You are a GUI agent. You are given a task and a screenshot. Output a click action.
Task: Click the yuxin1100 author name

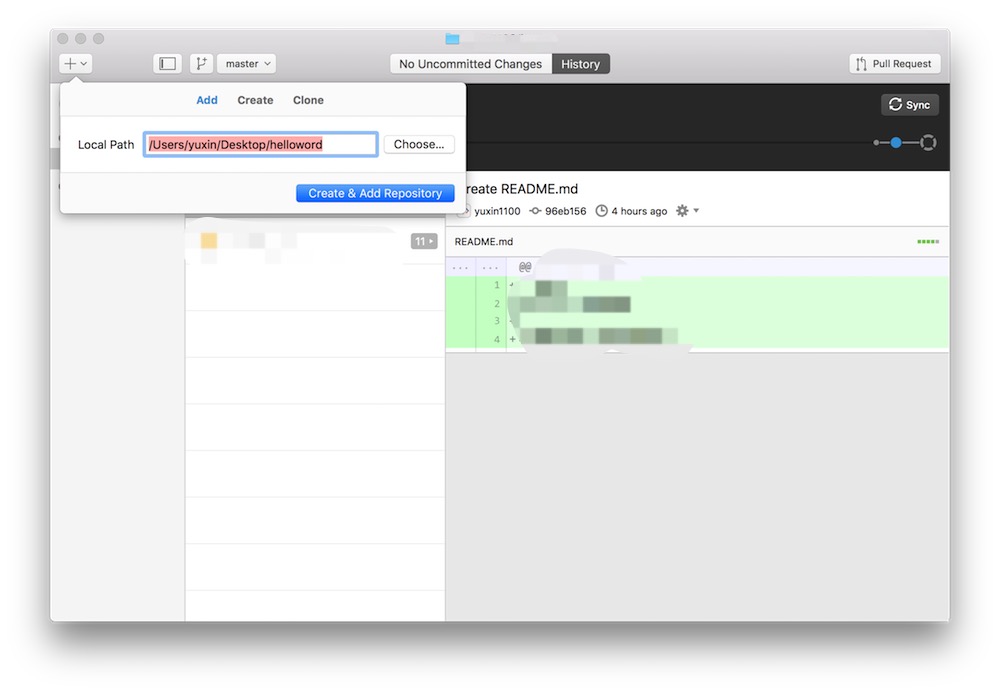click(497, 211)
